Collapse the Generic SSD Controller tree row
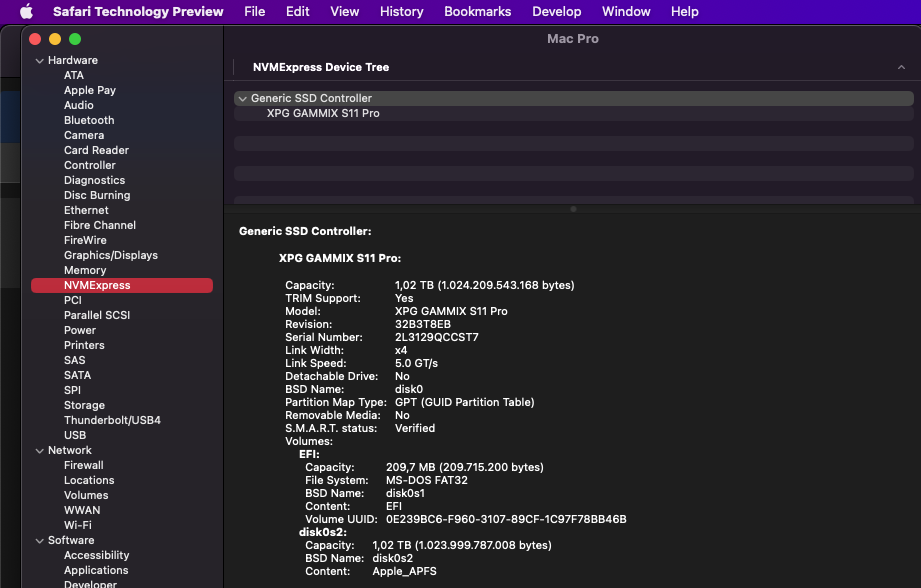This screenshot has width=921, height=588. click(242, 99)
